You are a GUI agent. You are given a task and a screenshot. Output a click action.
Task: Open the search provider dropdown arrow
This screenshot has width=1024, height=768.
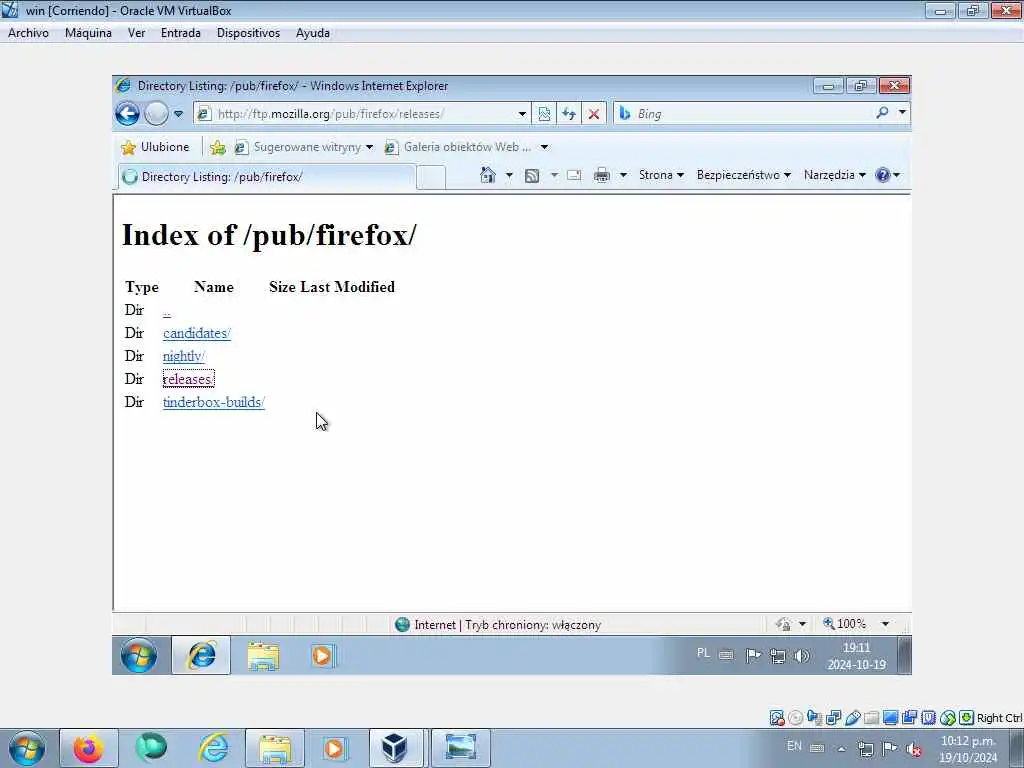(x=902, y=112)
